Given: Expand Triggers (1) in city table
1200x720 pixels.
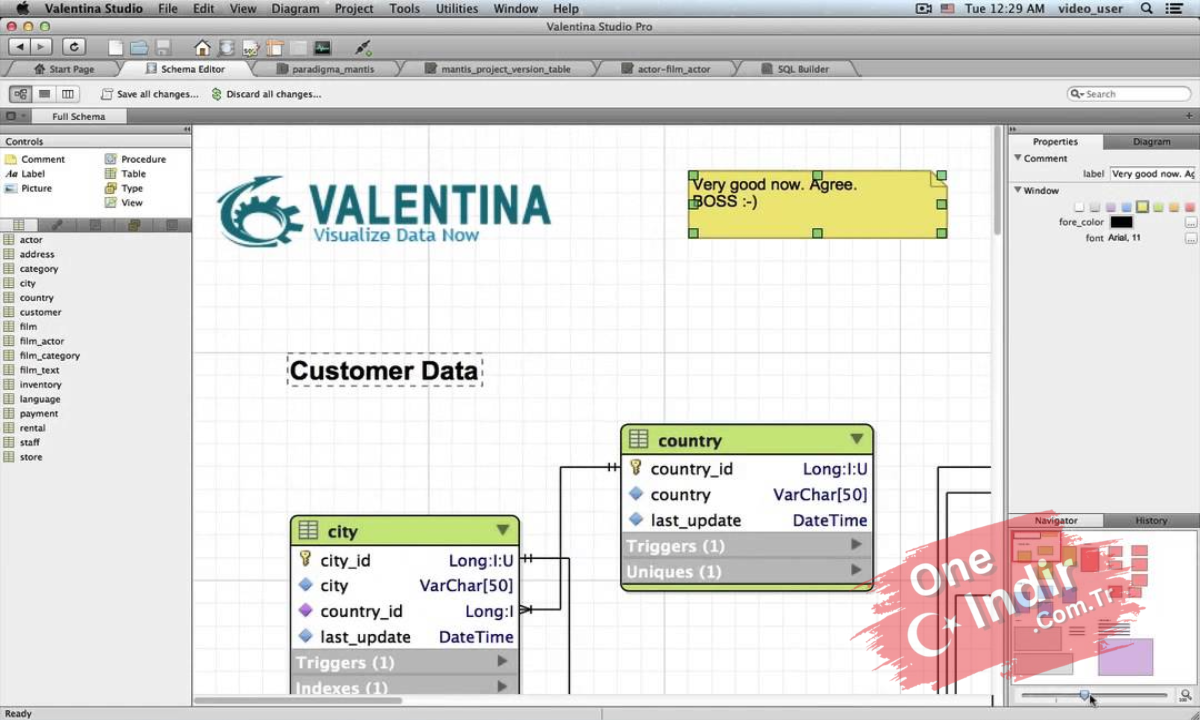Looking at the screenshot, I should (x=503, y=662).
